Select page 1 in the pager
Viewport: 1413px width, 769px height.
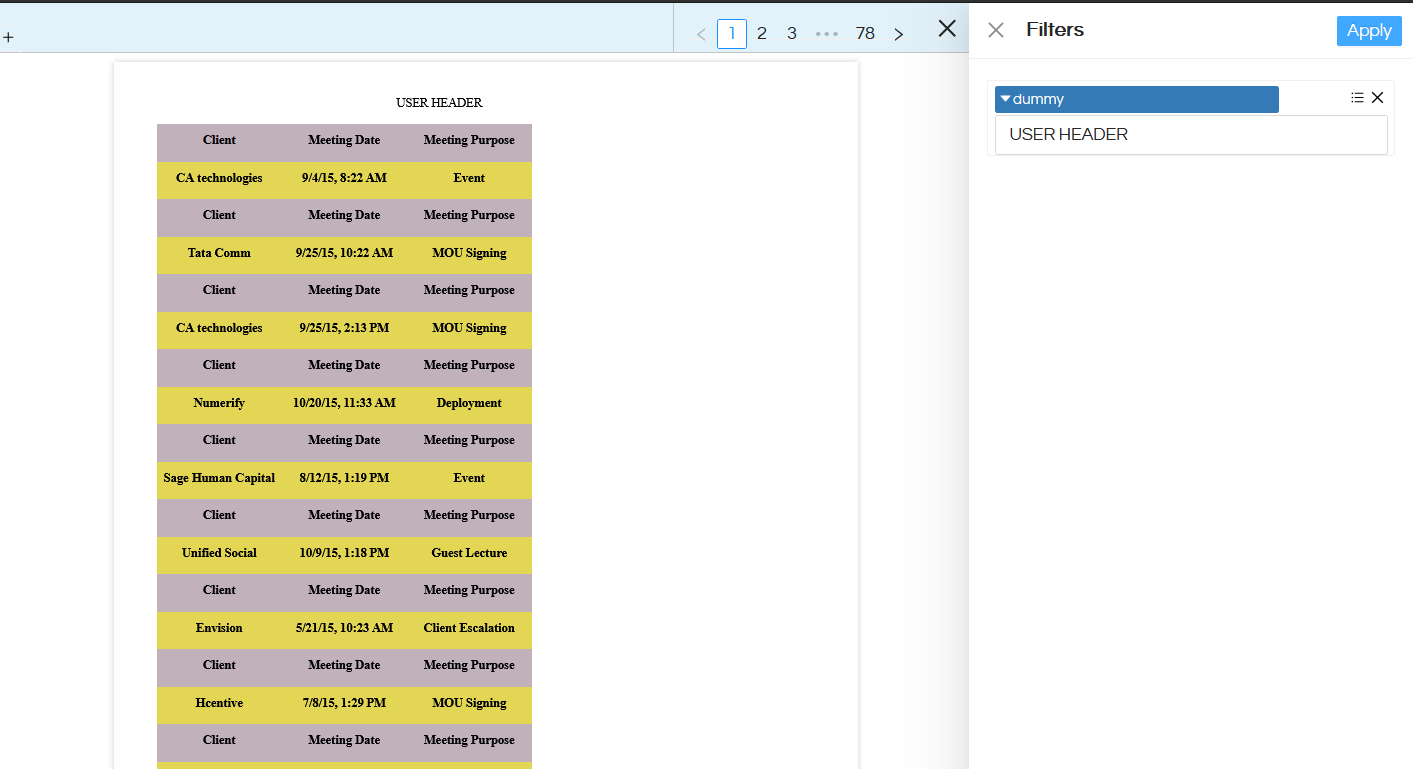point(731,33)
